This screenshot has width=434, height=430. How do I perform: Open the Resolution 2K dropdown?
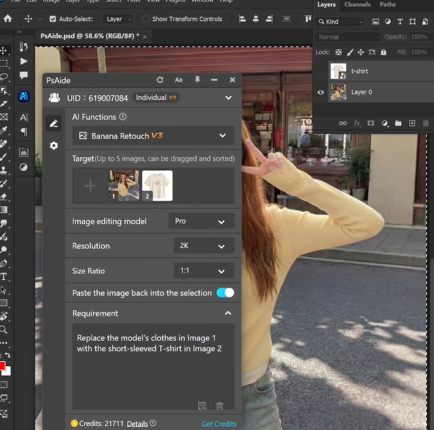coord(204,246)
